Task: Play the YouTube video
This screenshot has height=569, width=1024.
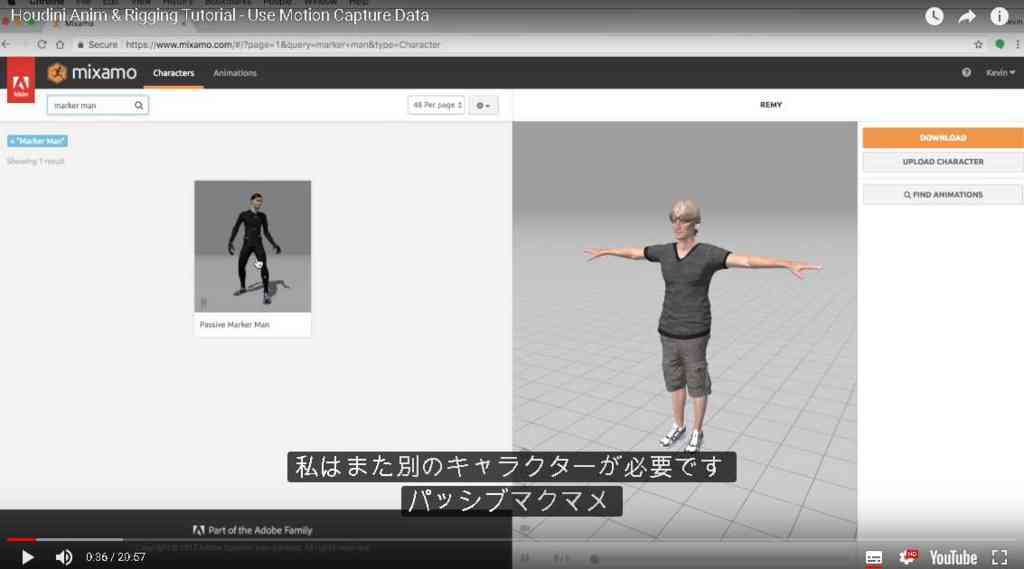Action: point(27,557)
